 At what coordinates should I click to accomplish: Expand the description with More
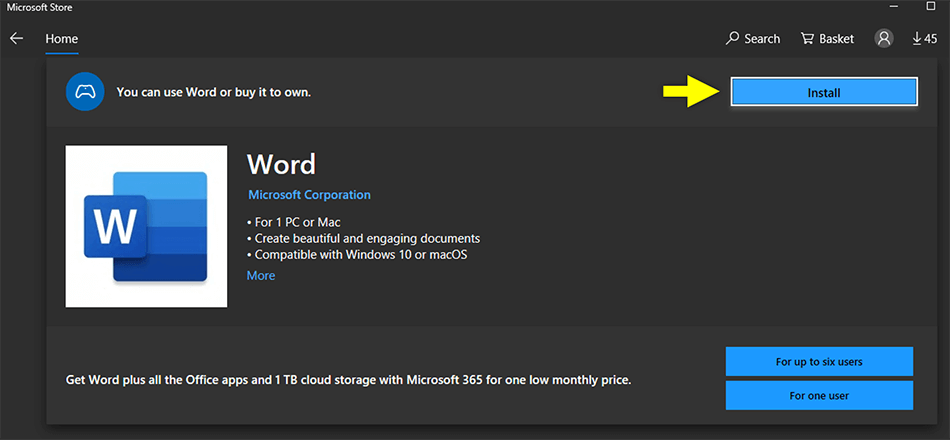coord(261,276)
